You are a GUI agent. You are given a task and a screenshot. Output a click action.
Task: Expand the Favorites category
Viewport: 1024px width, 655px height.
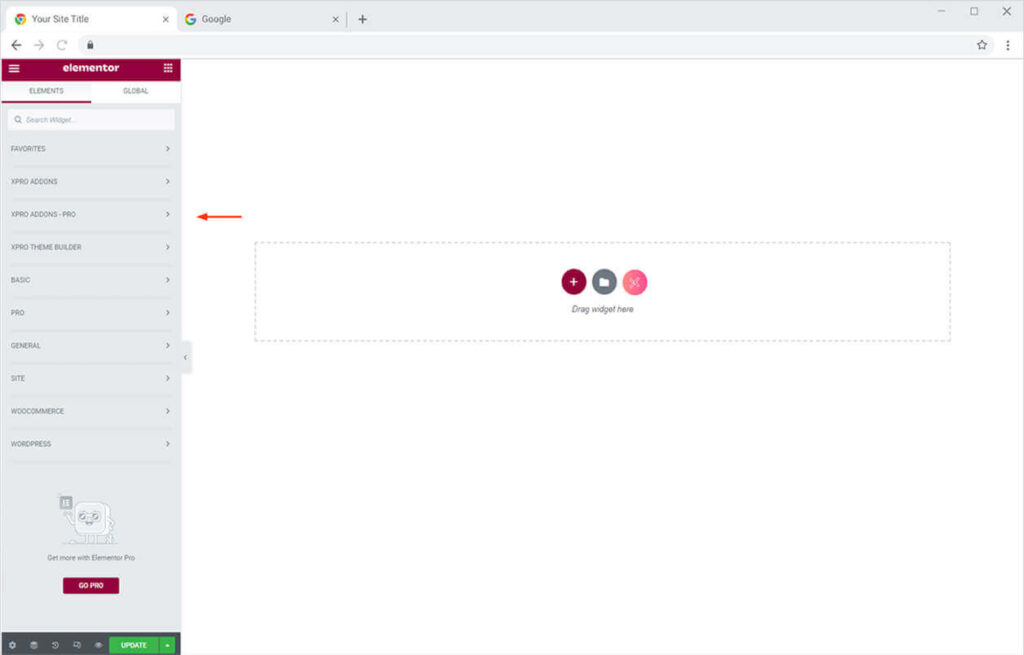point(90,149)
